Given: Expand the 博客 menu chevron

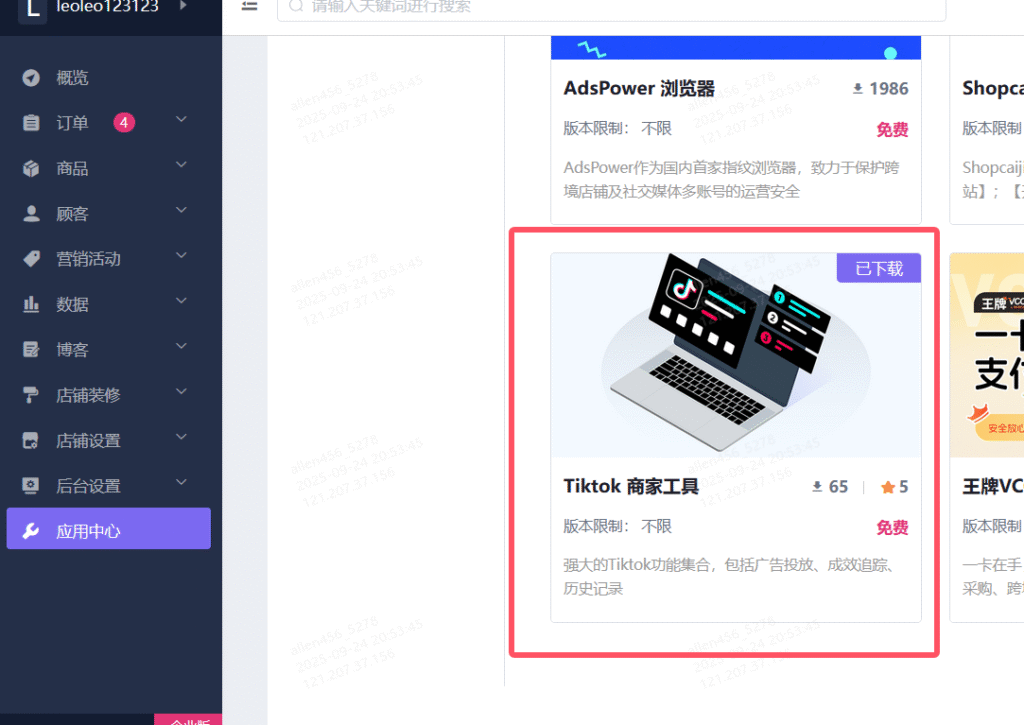Looking at the screenshot, I should (182, 346).
